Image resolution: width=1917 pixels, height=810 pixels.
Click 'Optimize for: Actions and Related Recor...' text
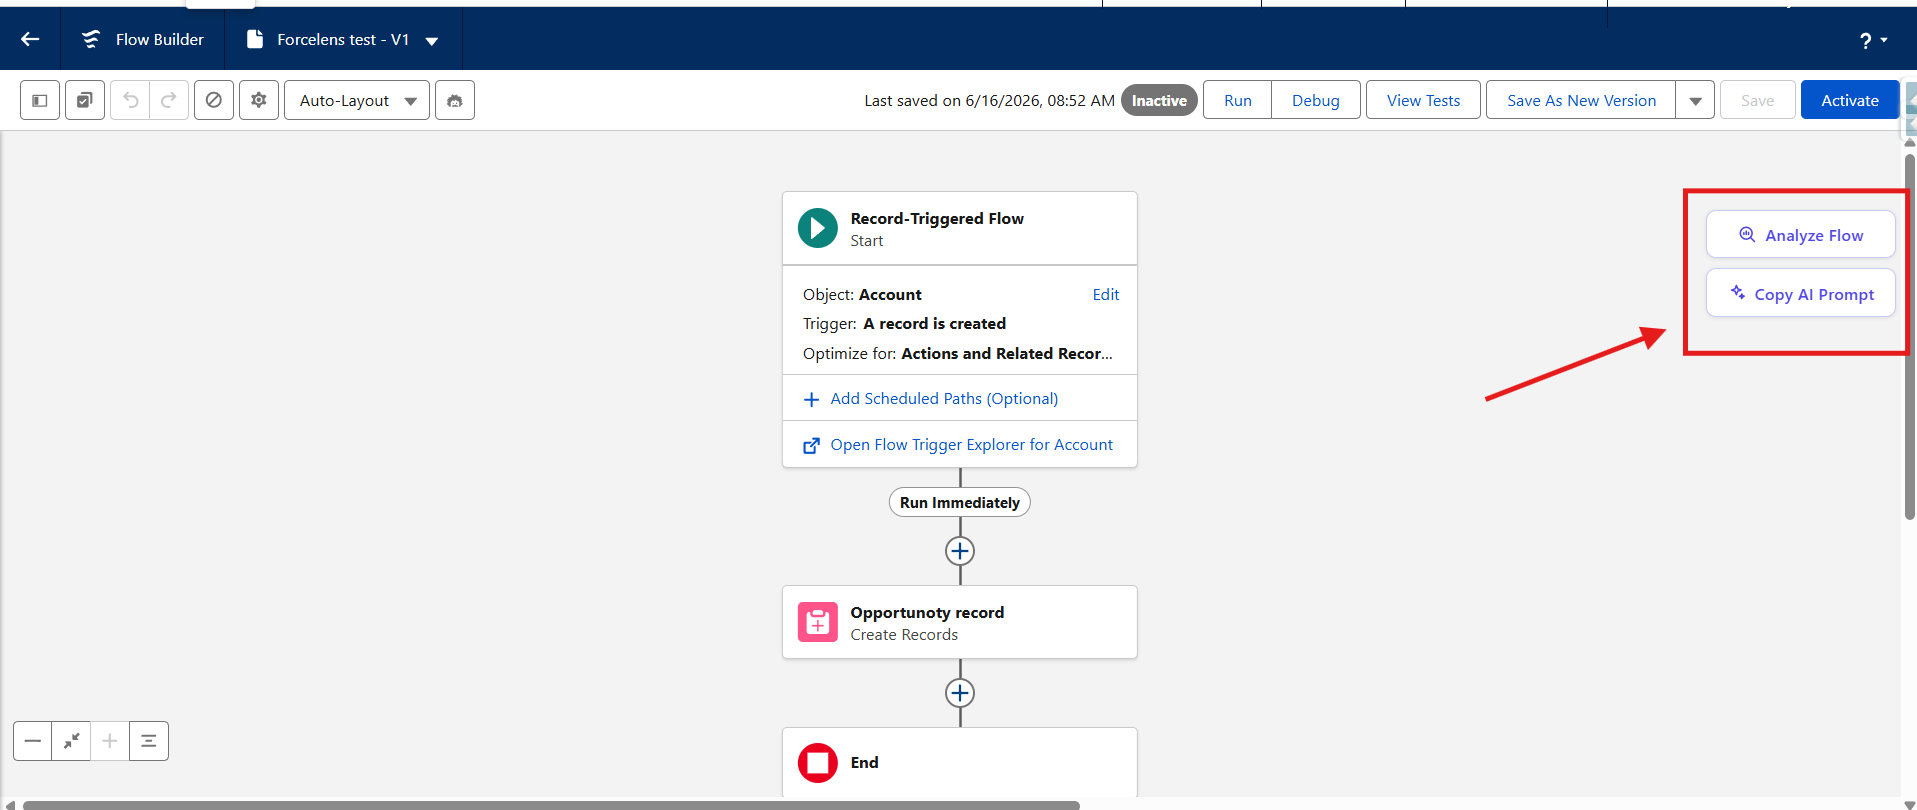click(957, 353)
